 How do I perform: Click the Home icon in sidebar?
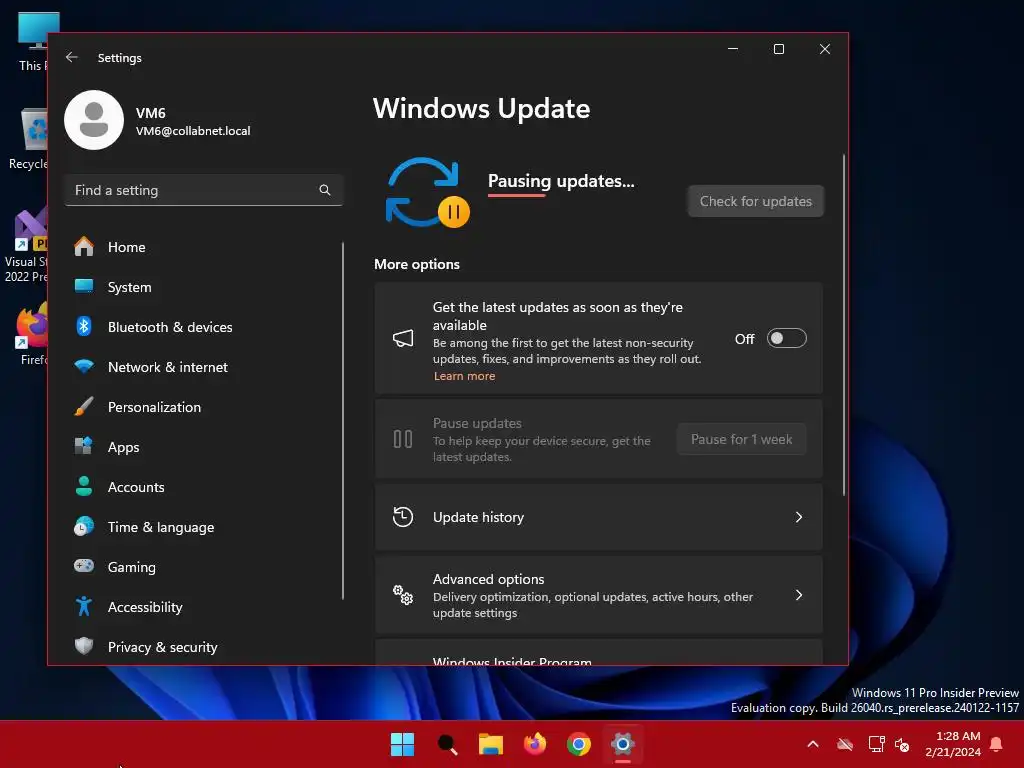84,247
